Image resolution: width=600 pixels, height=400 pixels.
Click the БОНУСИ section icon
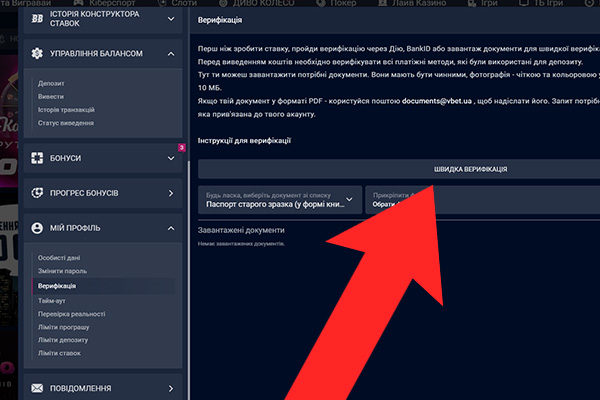(37, 158)
